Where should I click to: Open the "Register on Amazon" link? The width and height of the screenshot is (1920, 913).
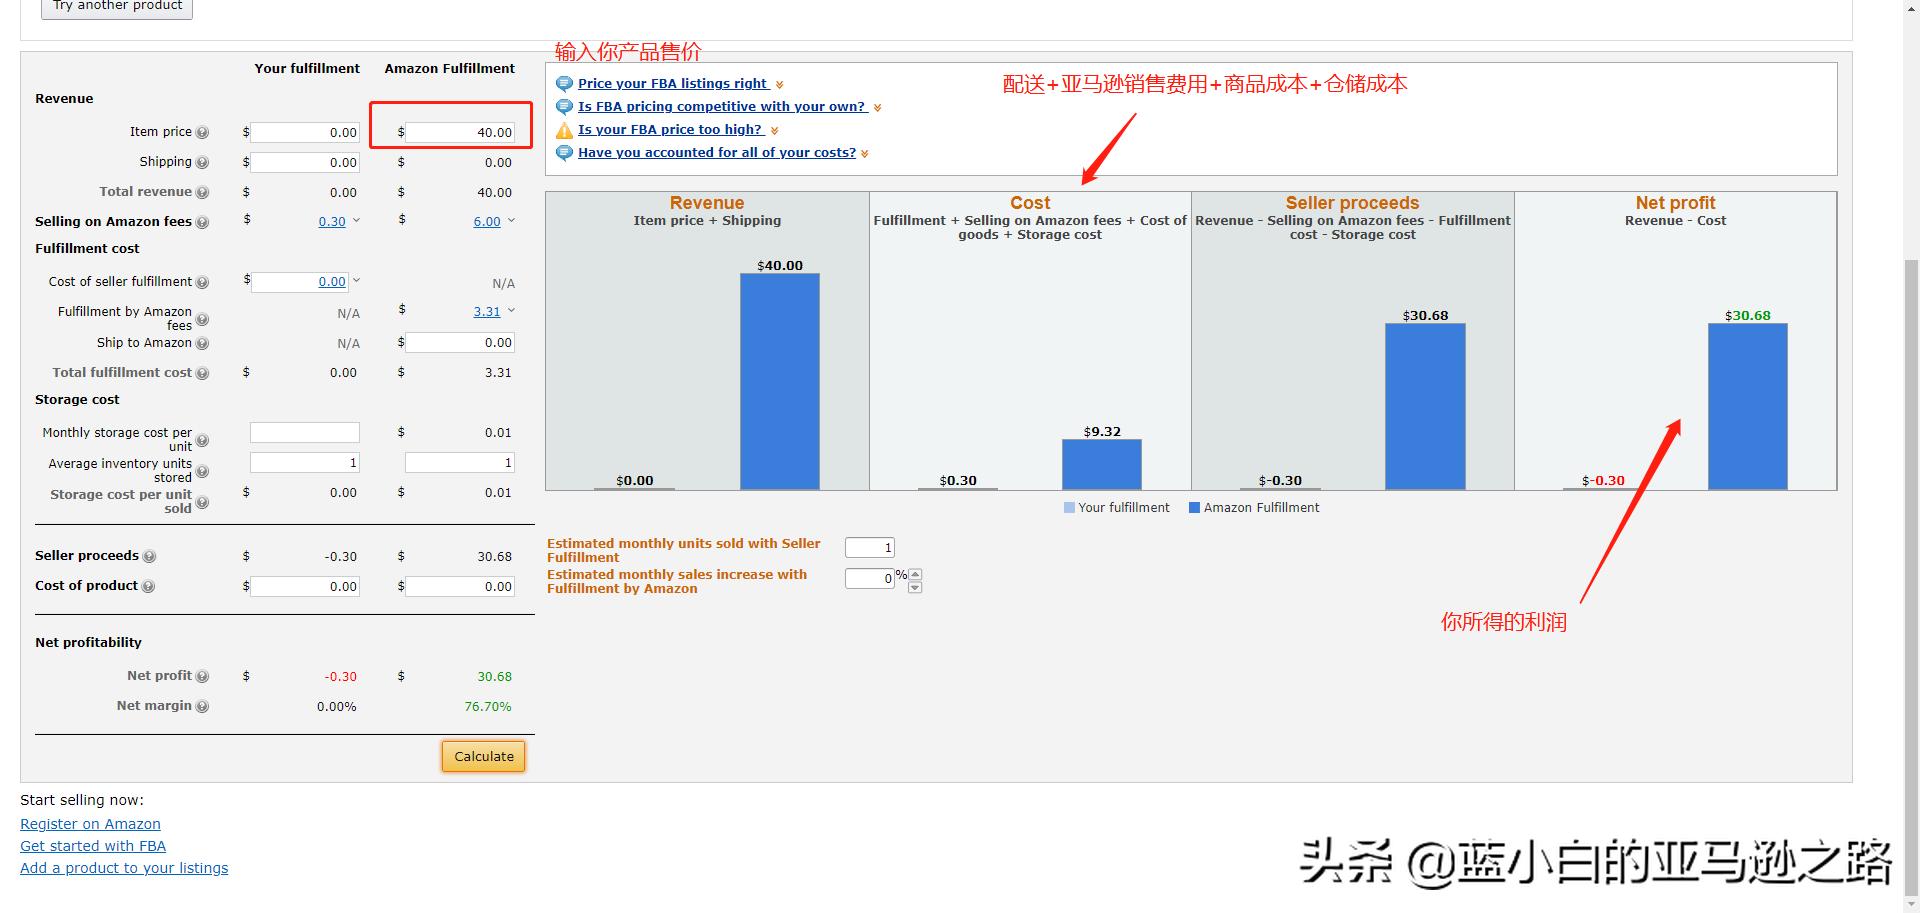click(90, 823)
